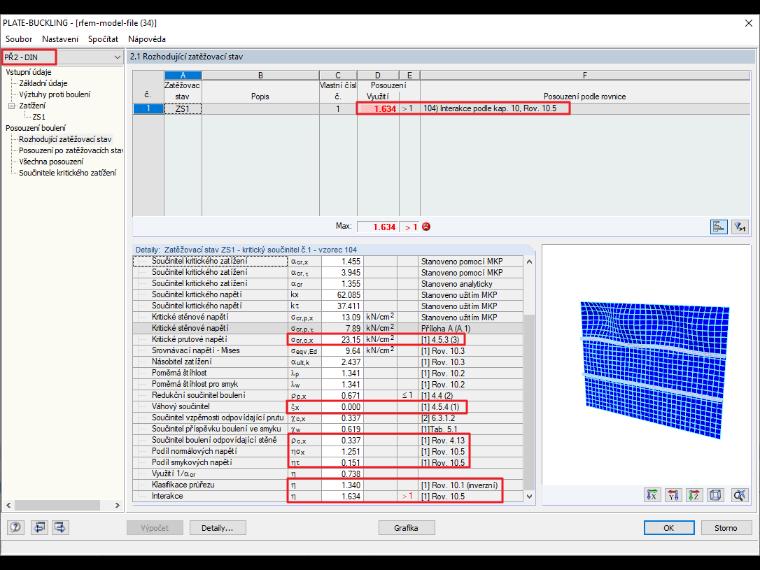Select the Podíl normálových napětí row

(328, 451)
